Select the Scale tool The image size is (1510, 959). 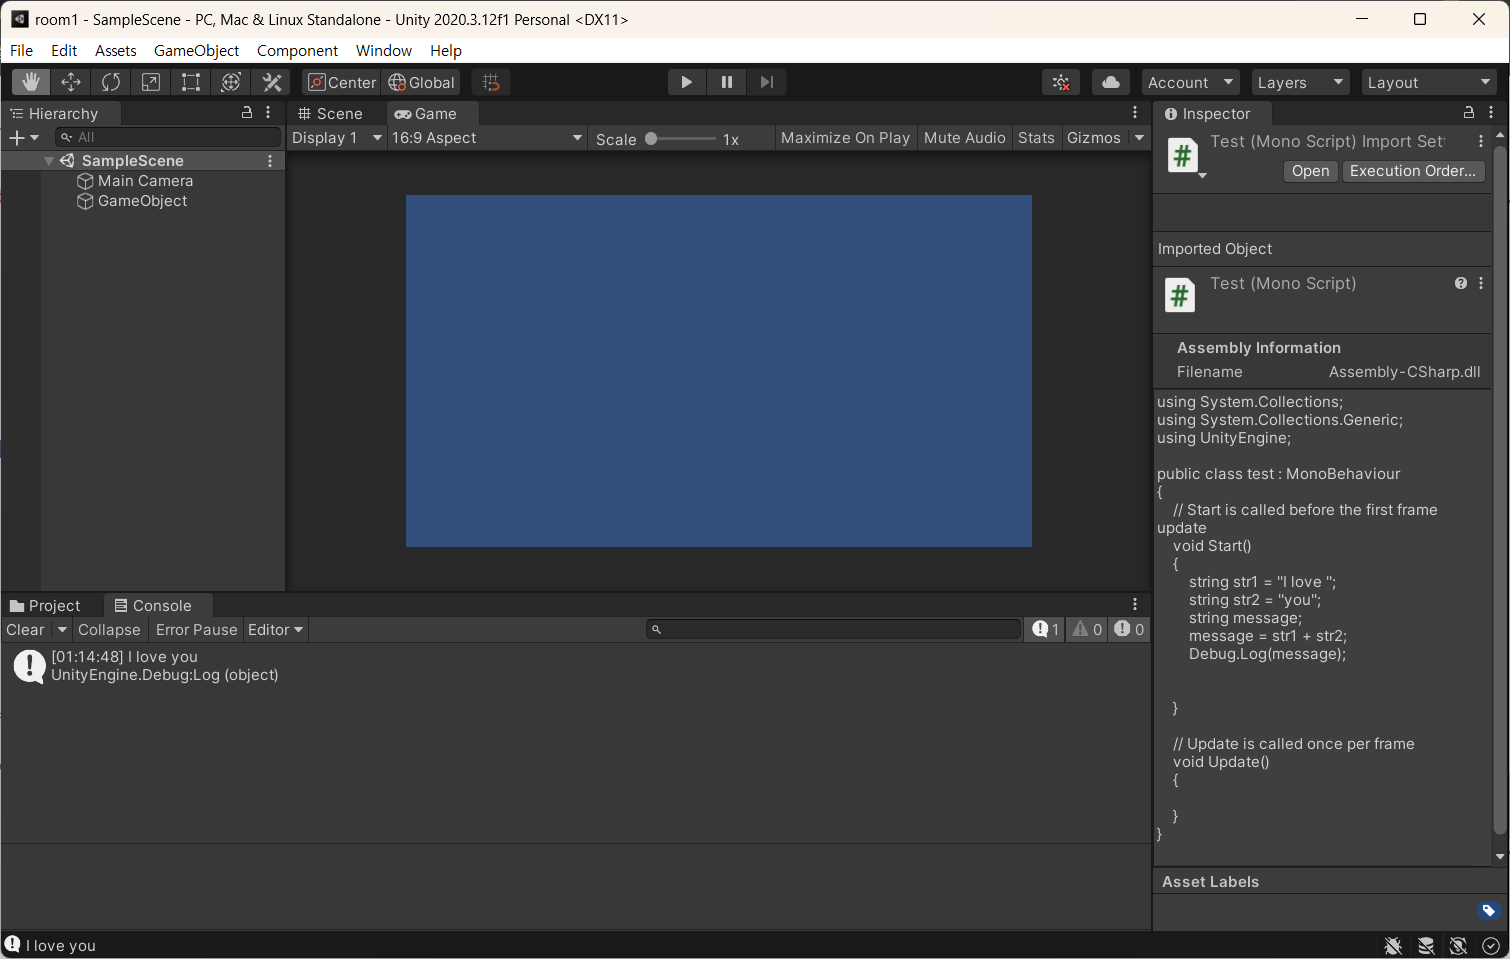click(x=151, y=82)
